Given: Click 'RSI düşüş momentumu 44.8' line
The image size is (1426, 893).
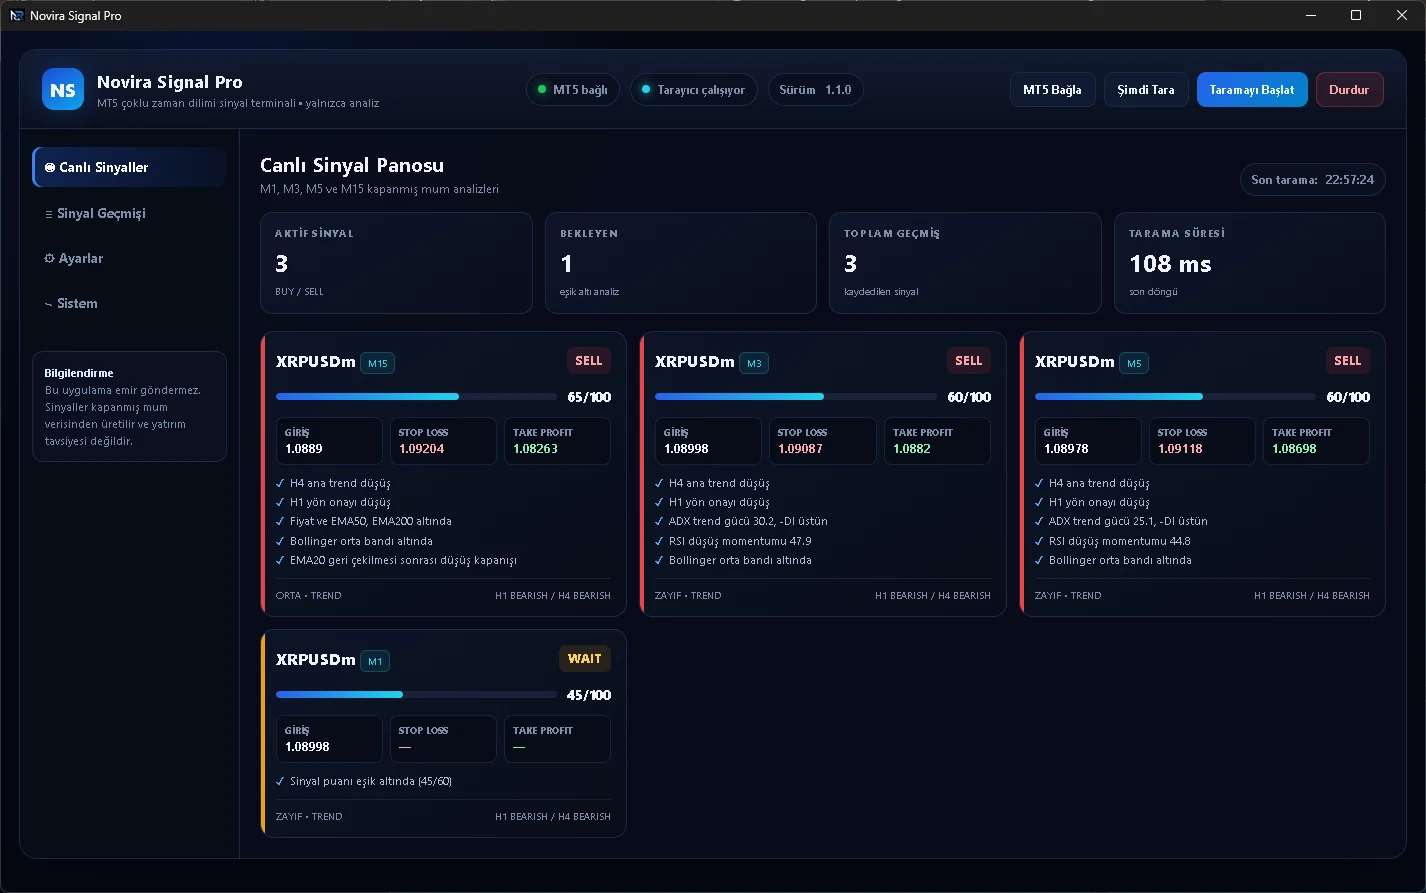Looking at the screenshot, I should 1120,541.
